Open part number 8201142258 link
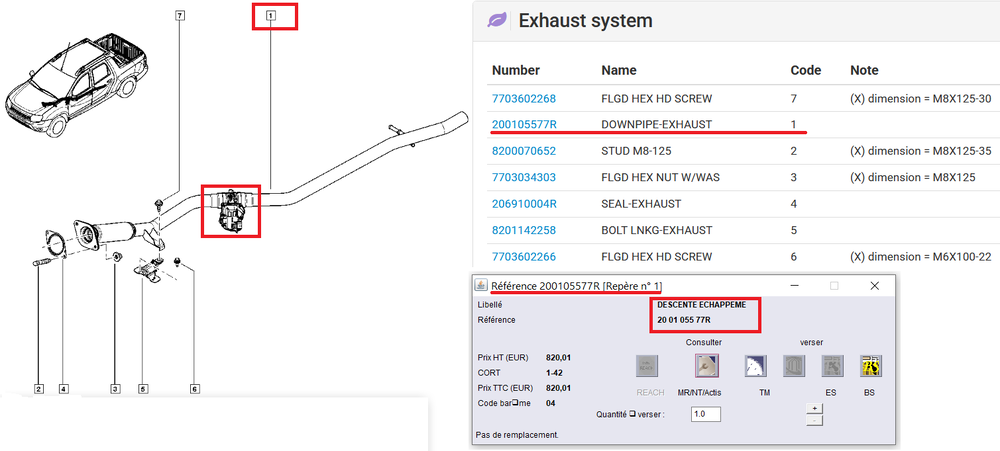The width and height of the screenshot is (1000, 451). pos(523,230)
